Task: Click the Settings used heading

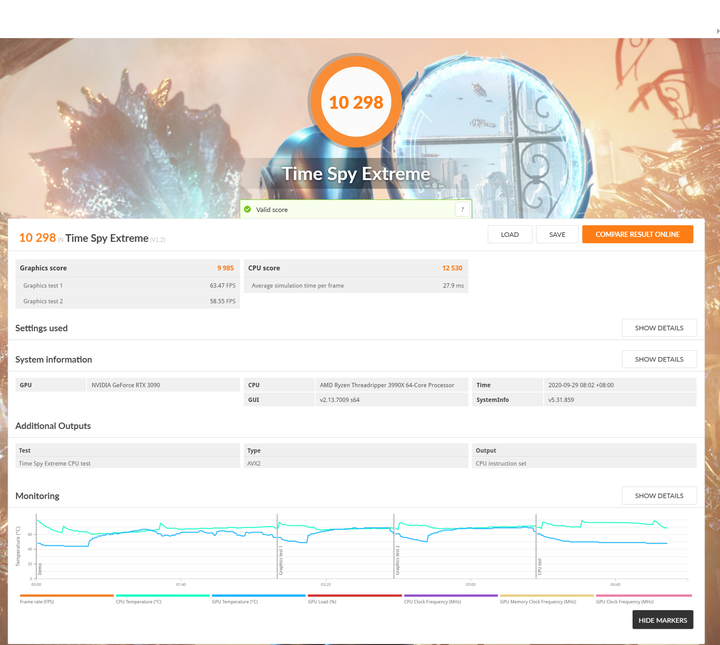Action: 41,328
